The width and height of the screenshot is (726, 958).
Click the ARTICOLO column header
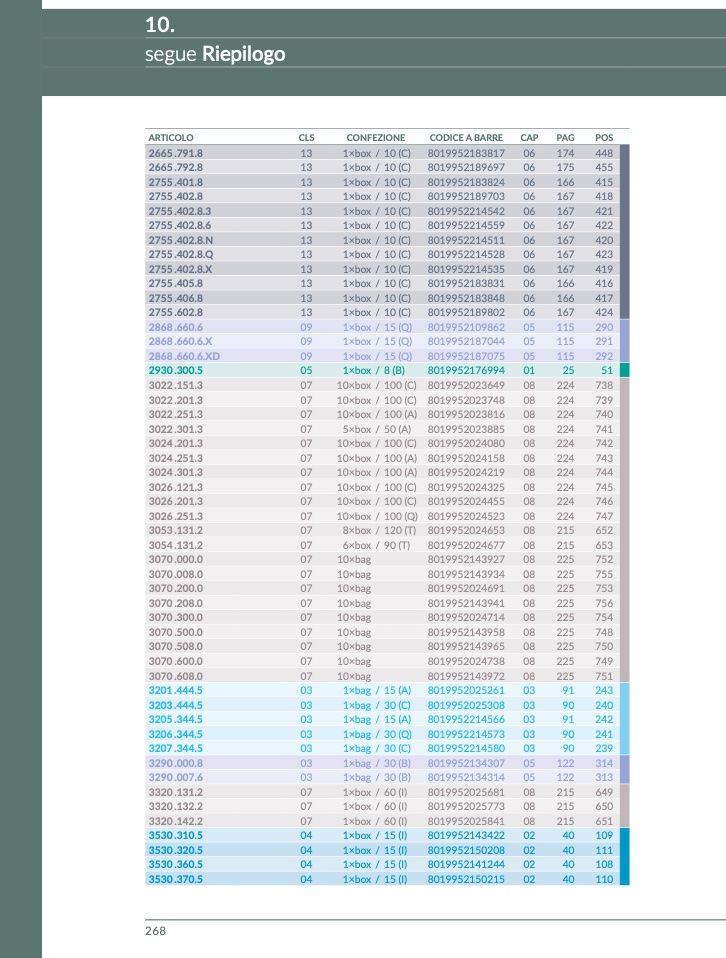coord(171,137)
